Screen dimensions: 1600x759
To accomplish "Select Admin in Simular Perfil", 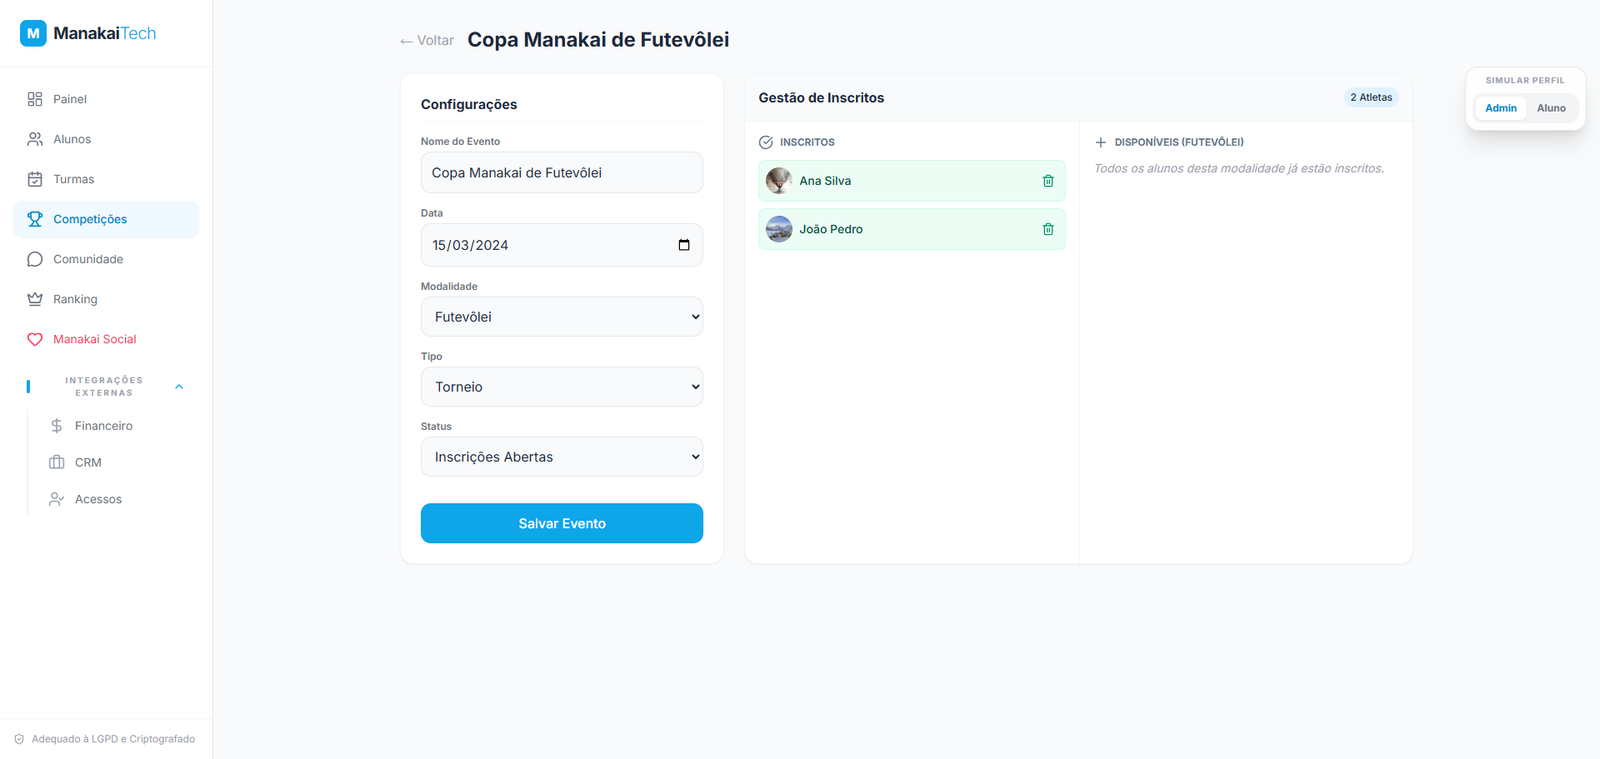I will (x=1500, y=108).
